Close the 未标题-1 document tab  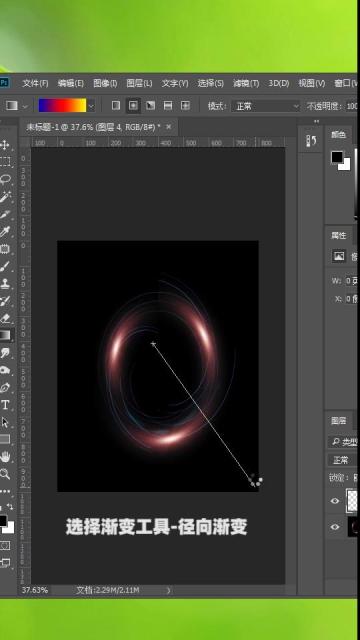(169, 127)
